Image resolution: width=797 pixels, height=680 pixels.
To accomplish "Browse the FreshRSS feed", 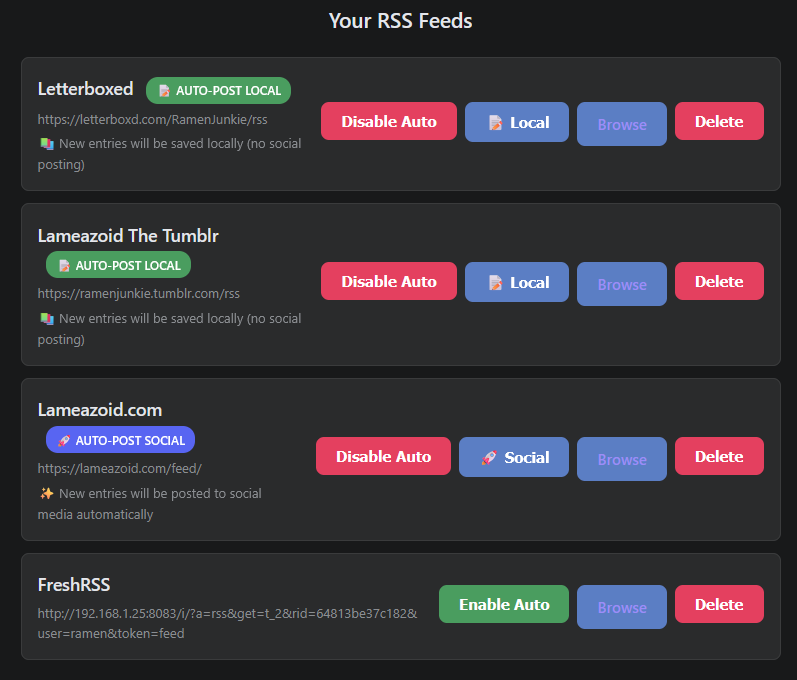I will pyautogui.click(x=622, y=607).
